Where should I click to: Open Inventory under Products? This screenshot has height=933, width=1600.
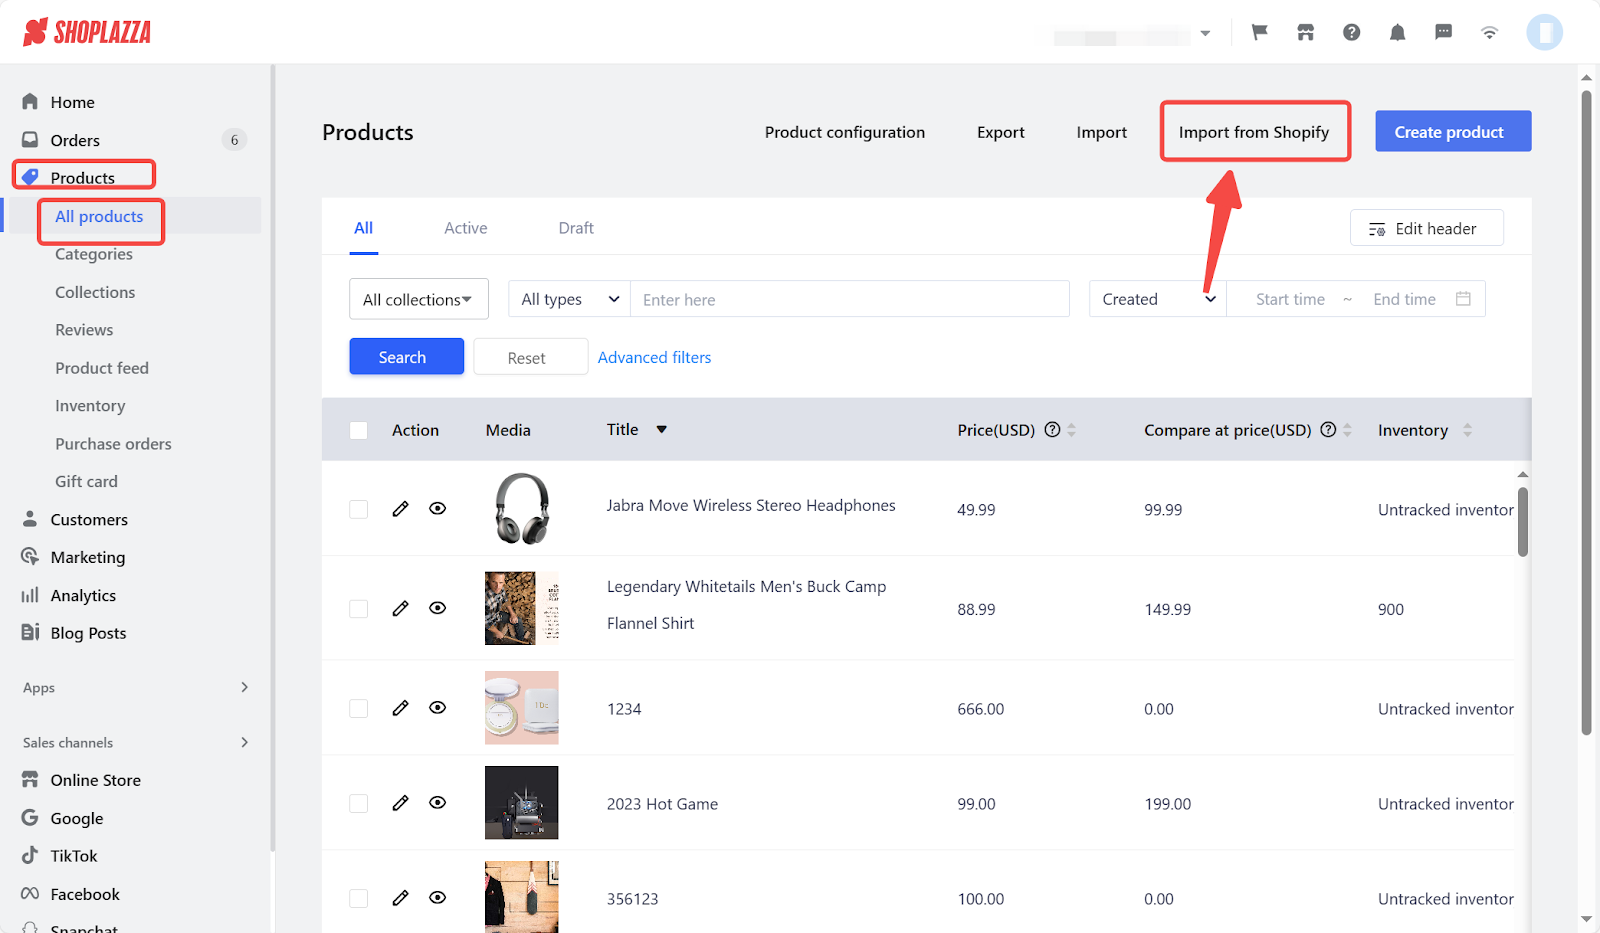[90, 406]
